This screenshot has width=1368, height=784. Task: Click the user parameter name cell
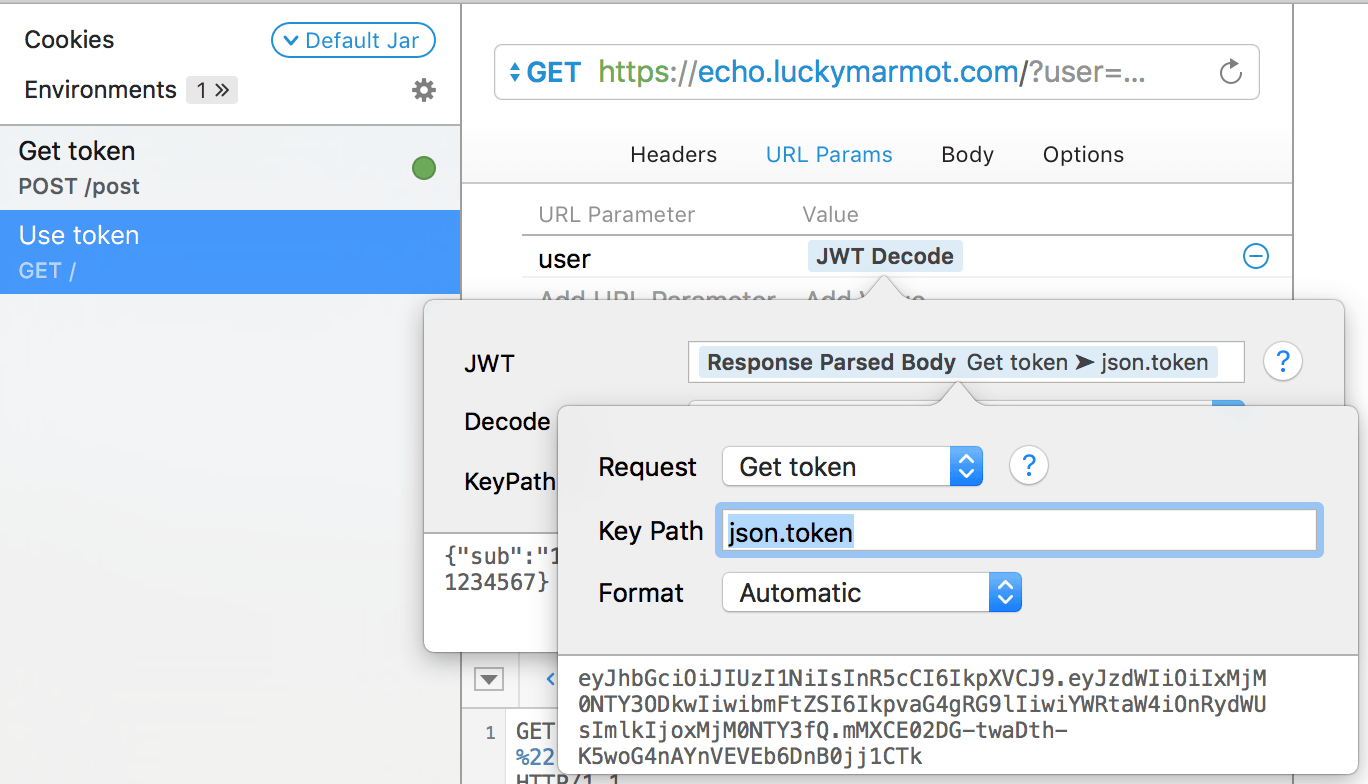click(564, 259)
